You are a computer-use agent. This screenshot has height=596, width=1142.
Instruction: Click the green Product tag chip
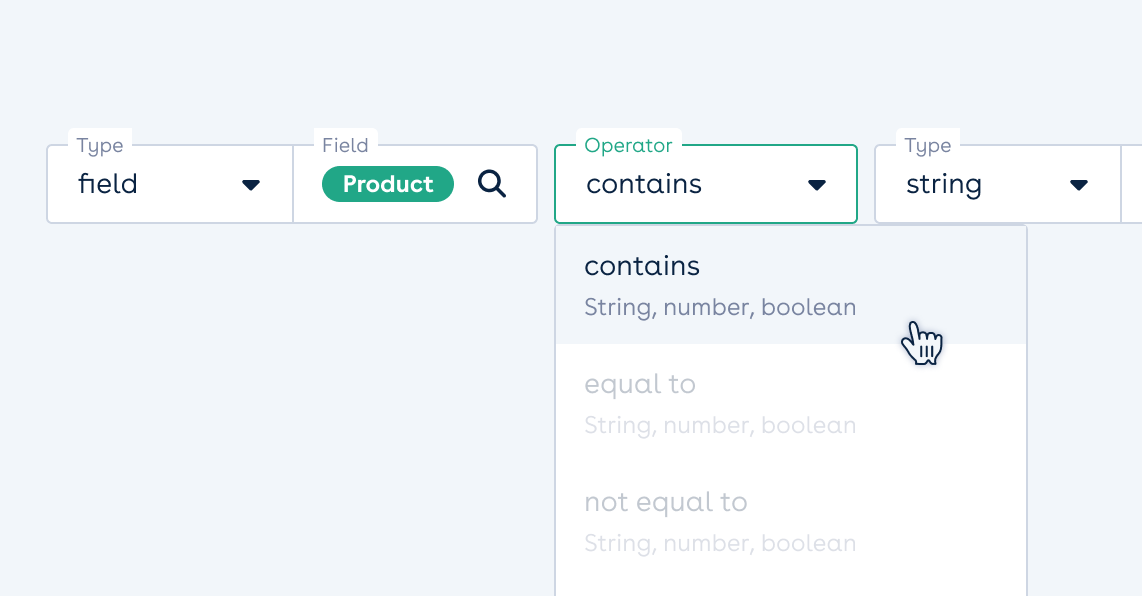388,184
